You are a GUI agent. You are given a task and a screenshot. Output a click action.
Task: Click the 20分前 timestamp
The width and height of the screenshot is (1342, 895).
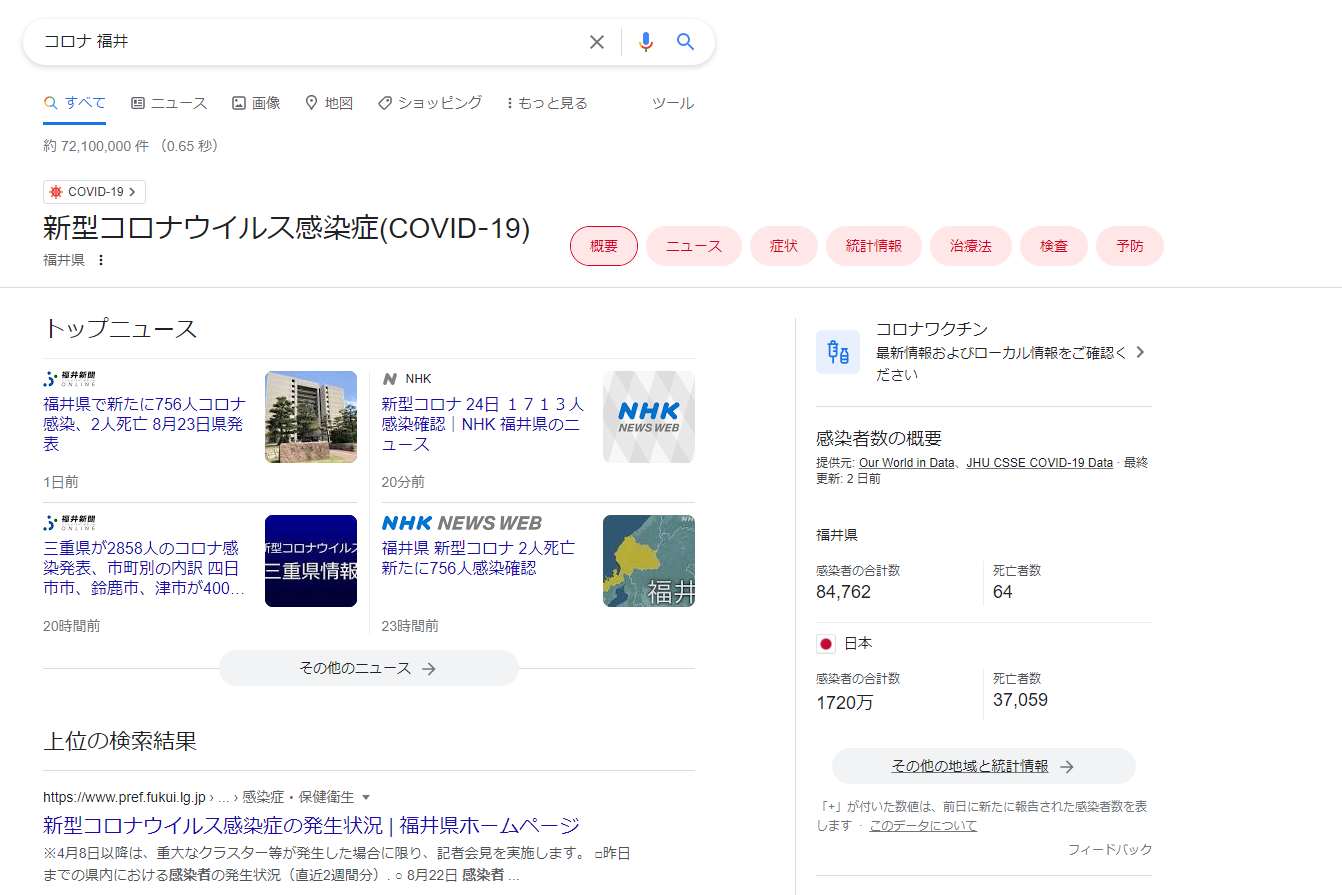pyautogui.click(x=403, y=482)
